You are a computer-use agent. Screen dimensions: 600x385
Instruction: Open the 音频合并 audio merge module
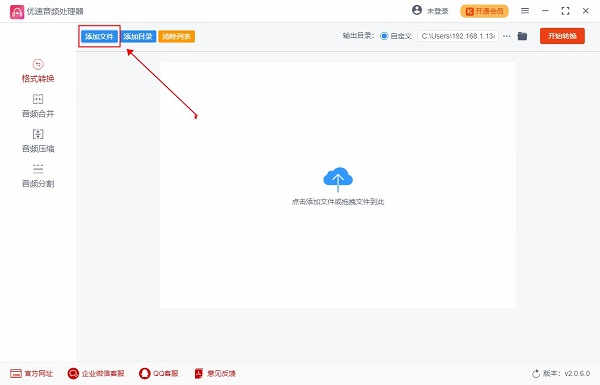pos(38,106)
